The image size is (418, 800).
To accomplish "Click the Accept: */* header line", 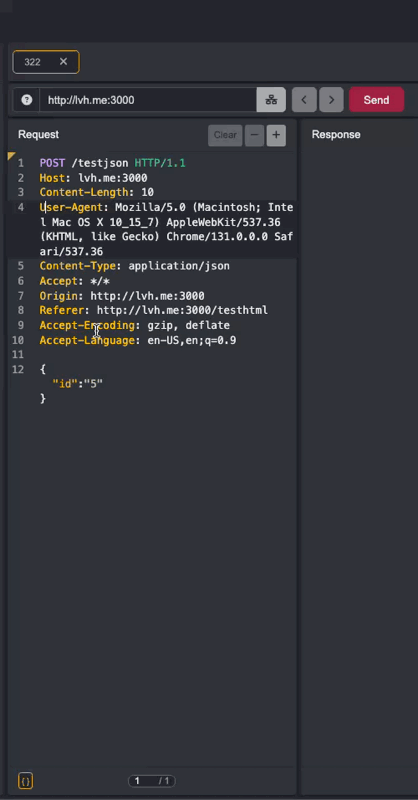I will (75, 281).
